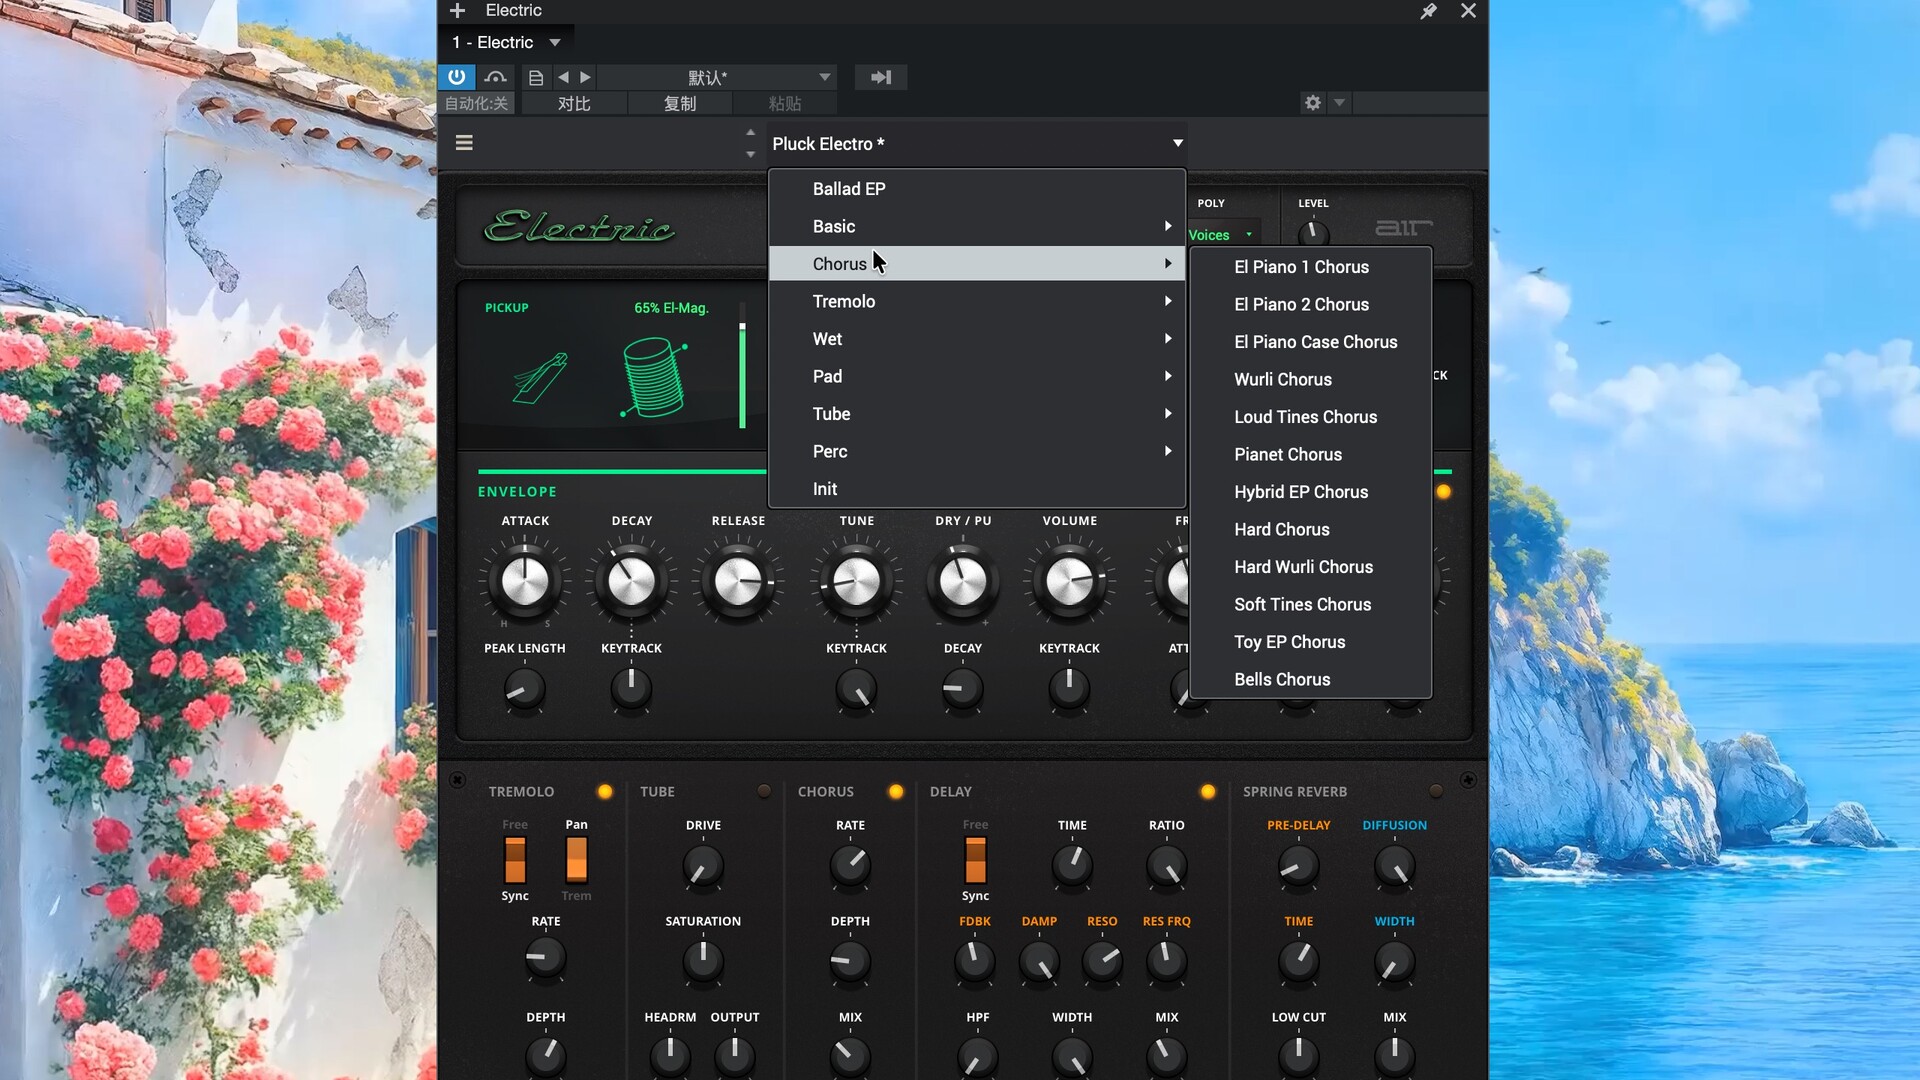Toggle the Delay effect LED
Screen dimensions: 1920x1080
click(x=1208, y=791)
